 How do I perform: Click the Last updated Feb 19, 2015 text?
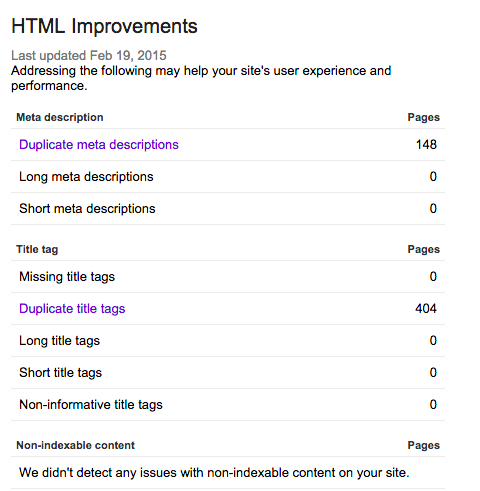click(89, 55)
